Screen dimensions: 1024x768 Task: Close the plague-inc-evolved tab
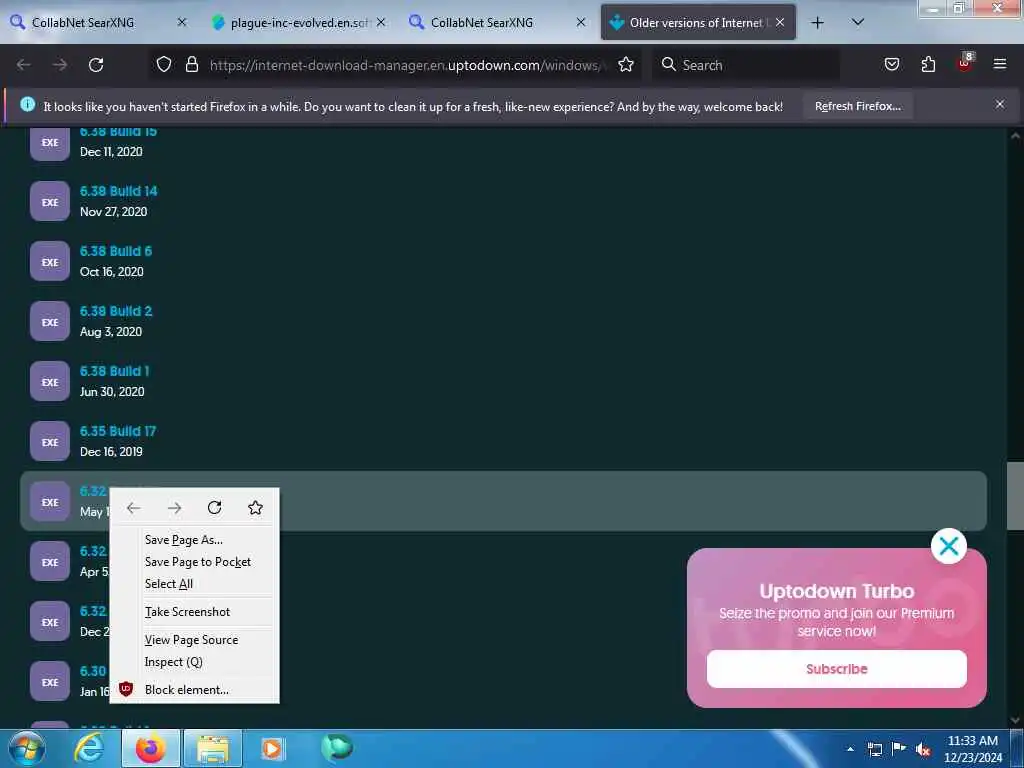coord(381,22)
